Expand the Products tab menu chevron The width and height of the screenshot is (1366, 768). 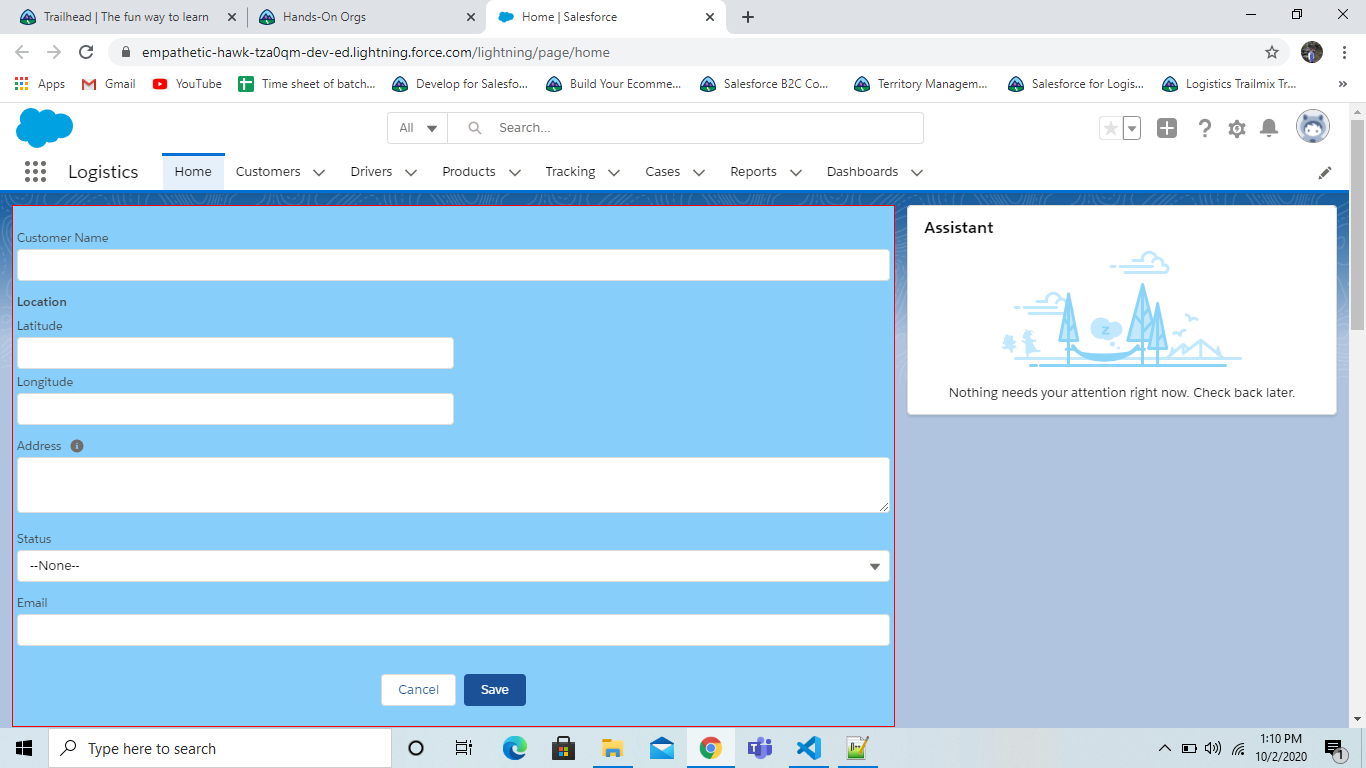(x=515, y=172)
